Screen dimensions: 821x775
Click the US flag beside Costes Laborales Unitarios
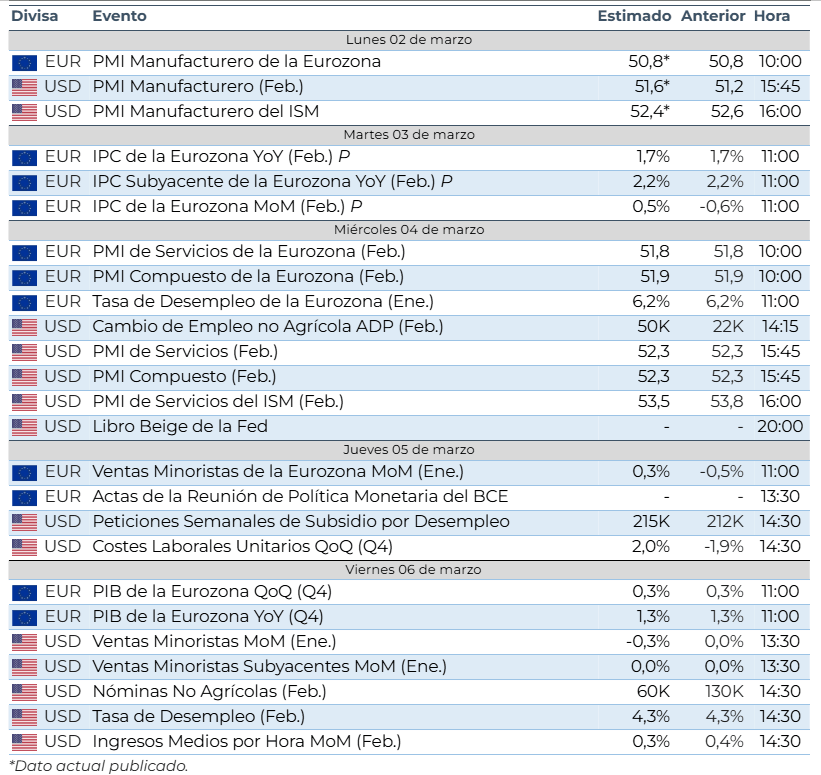click(x=25, y=547)
